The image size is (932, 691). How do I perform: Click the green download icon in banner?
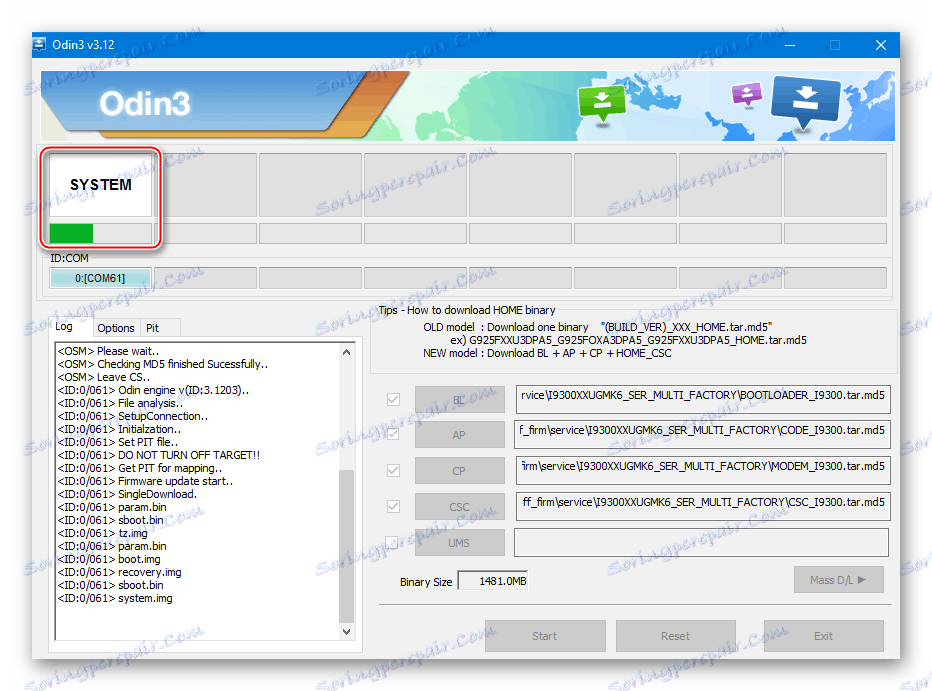(x=602, y=102)
